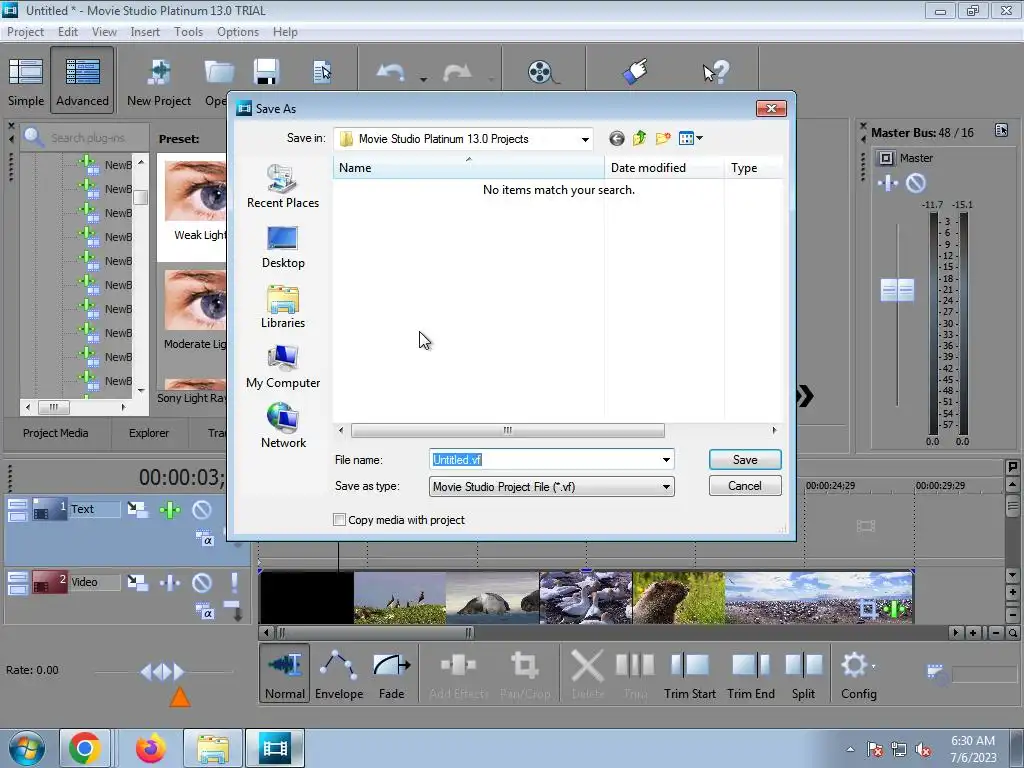Select the Envelope edit tool
The width and height of the screenshot is (1024, 768).
click(x=339, y=673)
